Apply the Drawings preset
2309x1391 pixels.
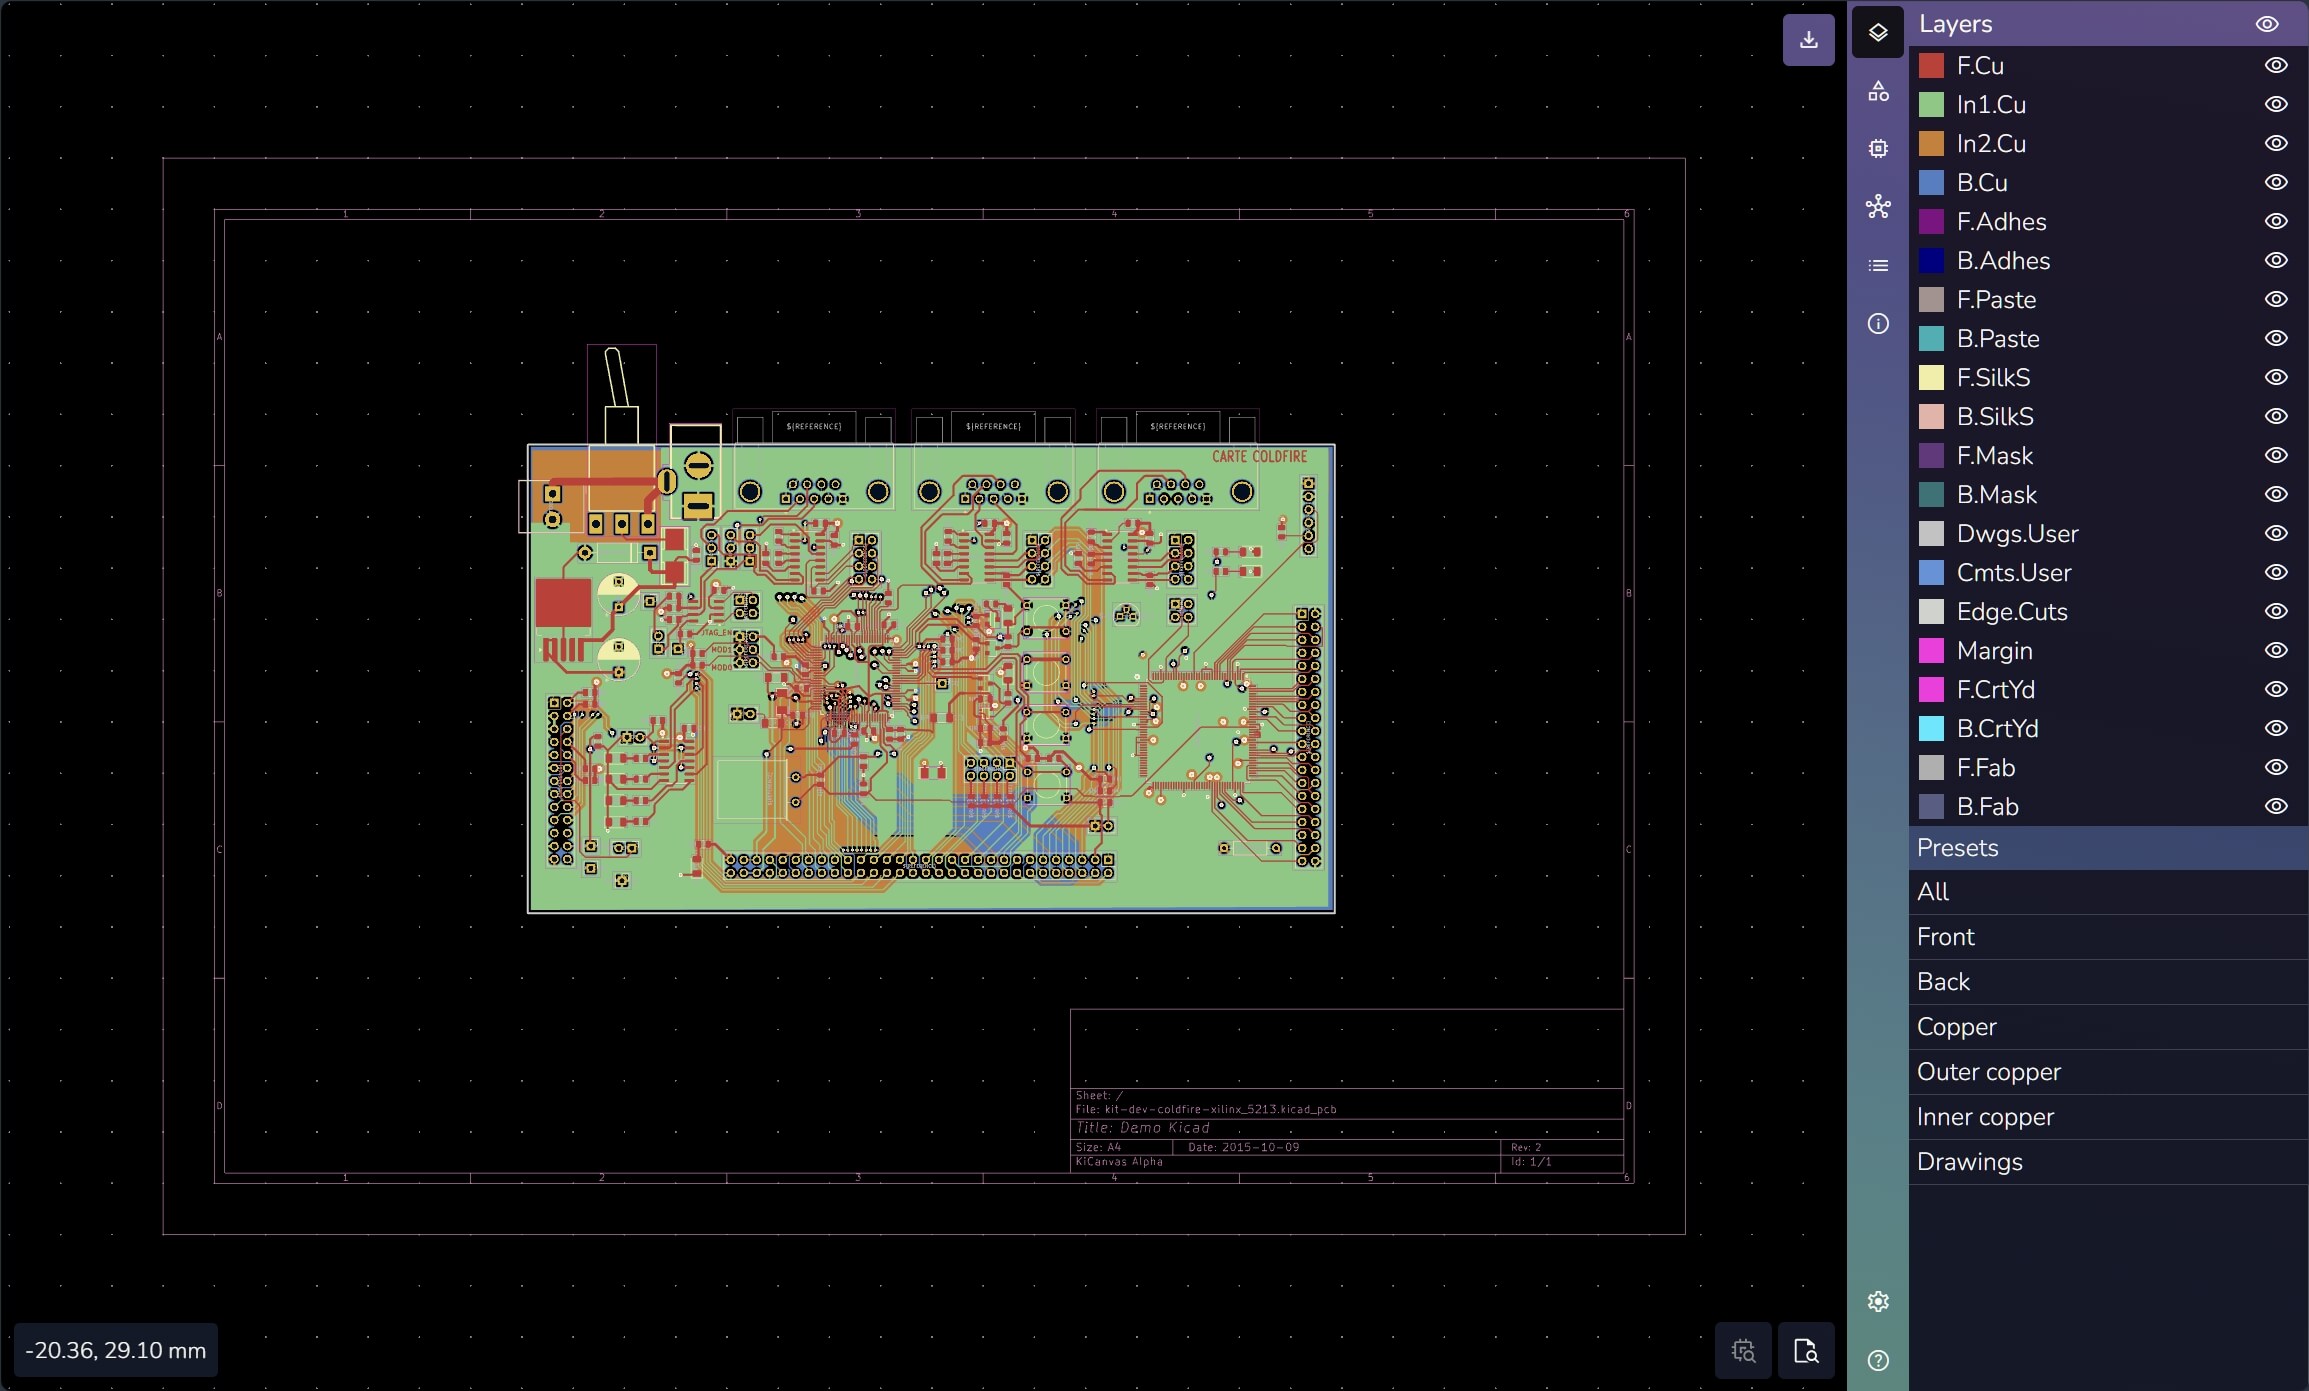pos(1969,1162)
